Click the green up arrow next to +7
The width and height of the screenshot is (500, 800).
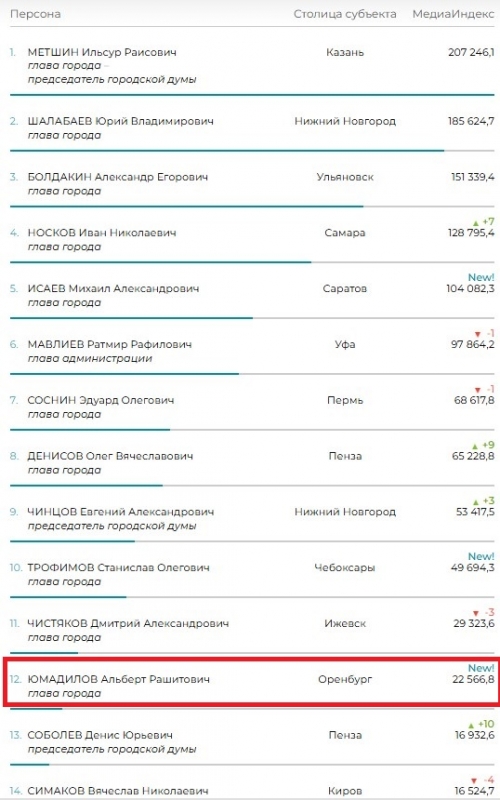[476, 223]
